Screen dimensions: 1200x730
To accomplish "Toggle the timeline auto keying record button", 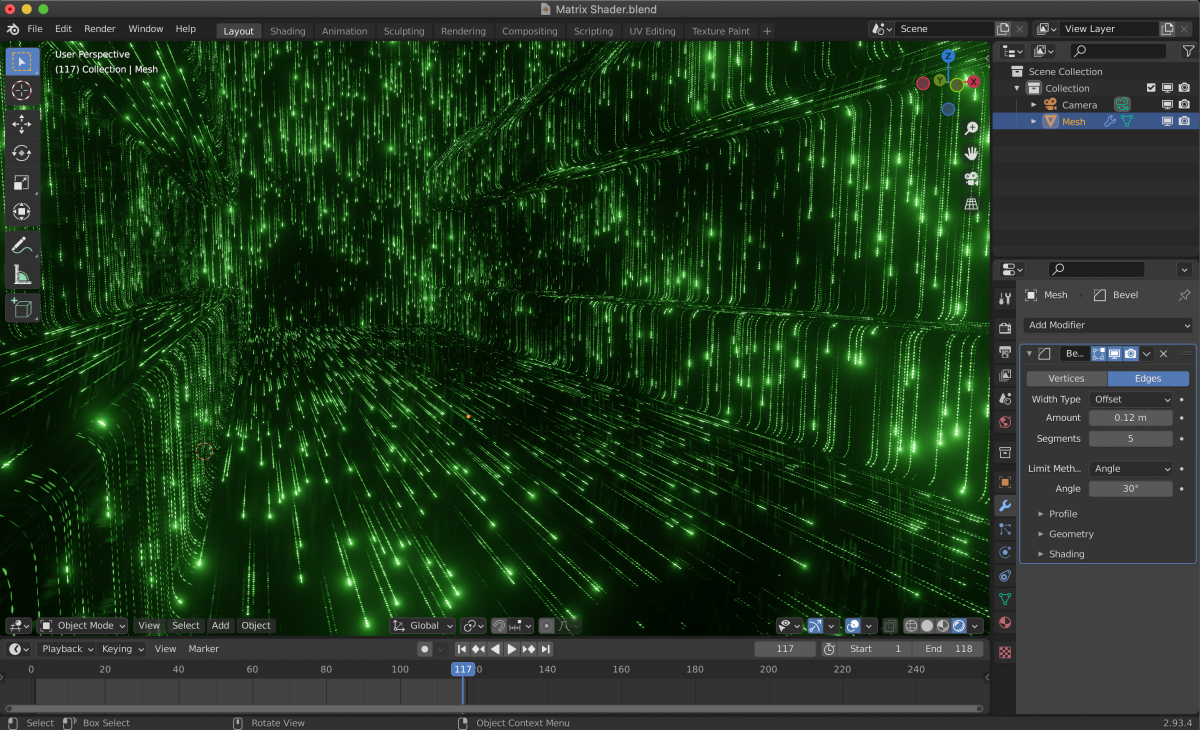I will point(425,649).
